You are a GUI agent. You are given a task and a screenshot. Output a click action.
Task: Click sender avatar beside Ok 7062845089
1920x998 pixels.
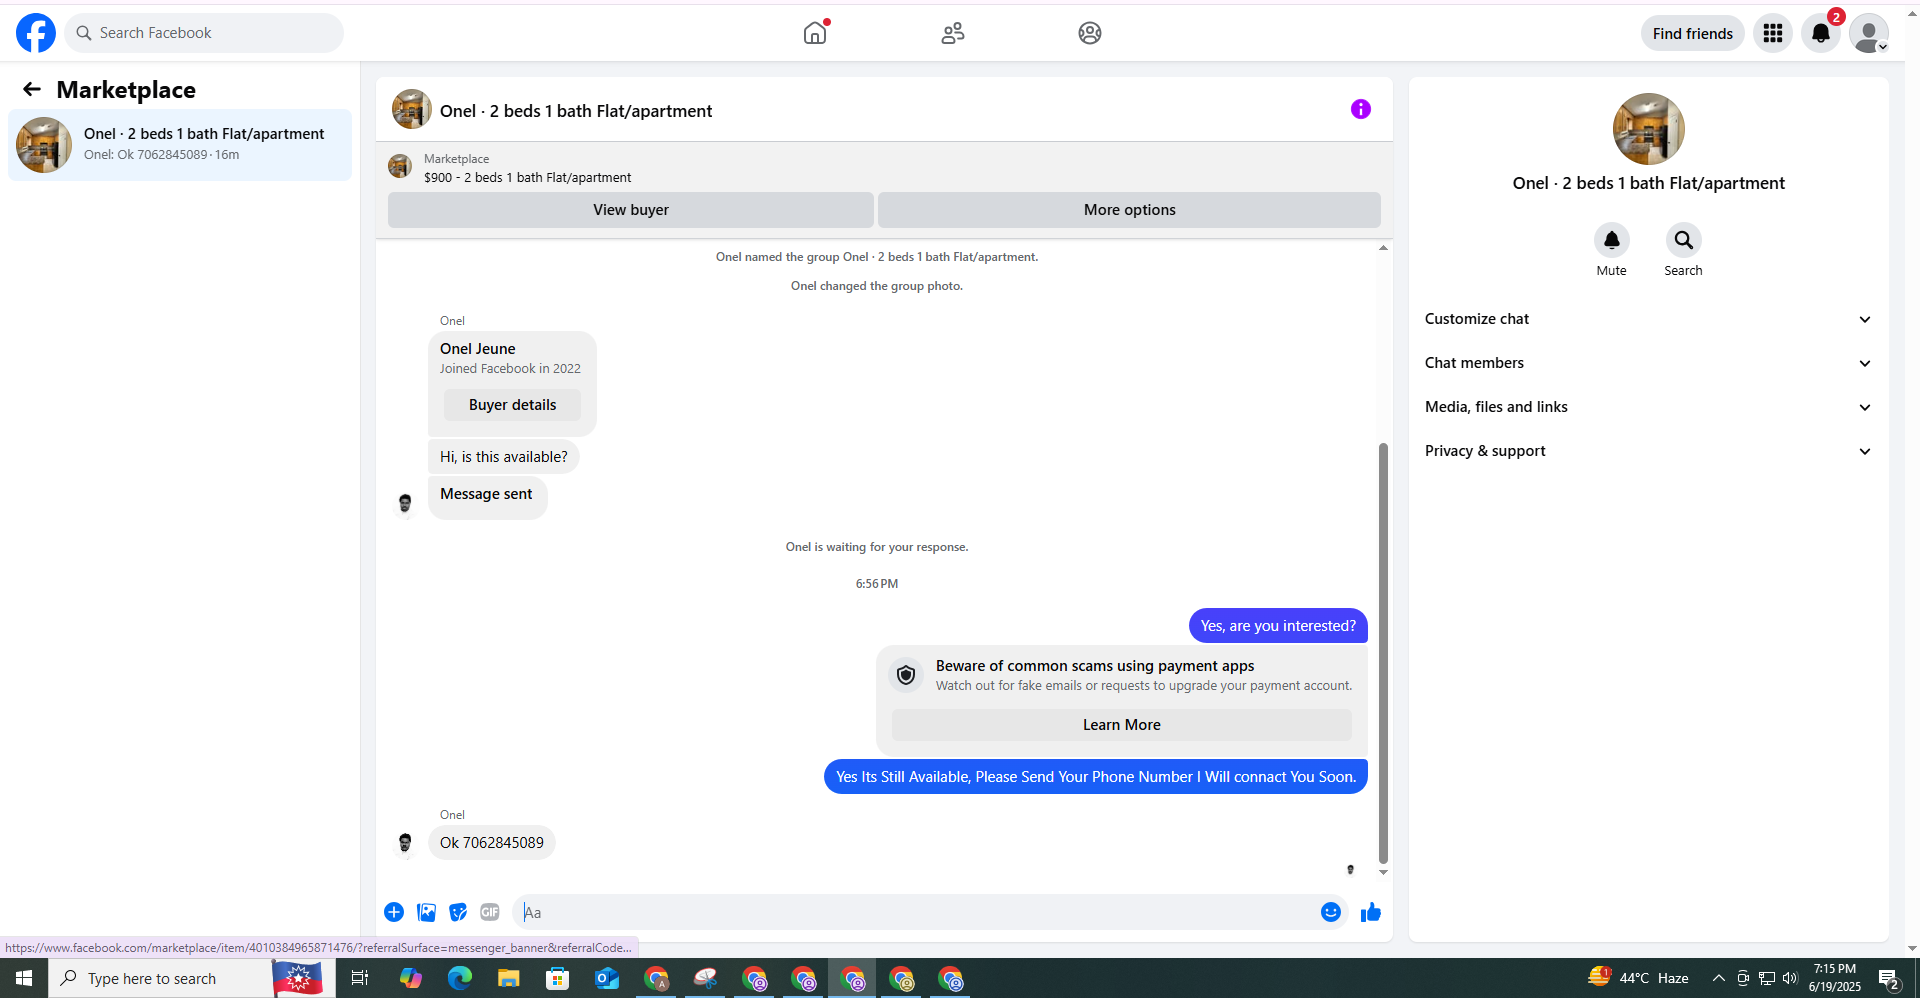[405, 843]
